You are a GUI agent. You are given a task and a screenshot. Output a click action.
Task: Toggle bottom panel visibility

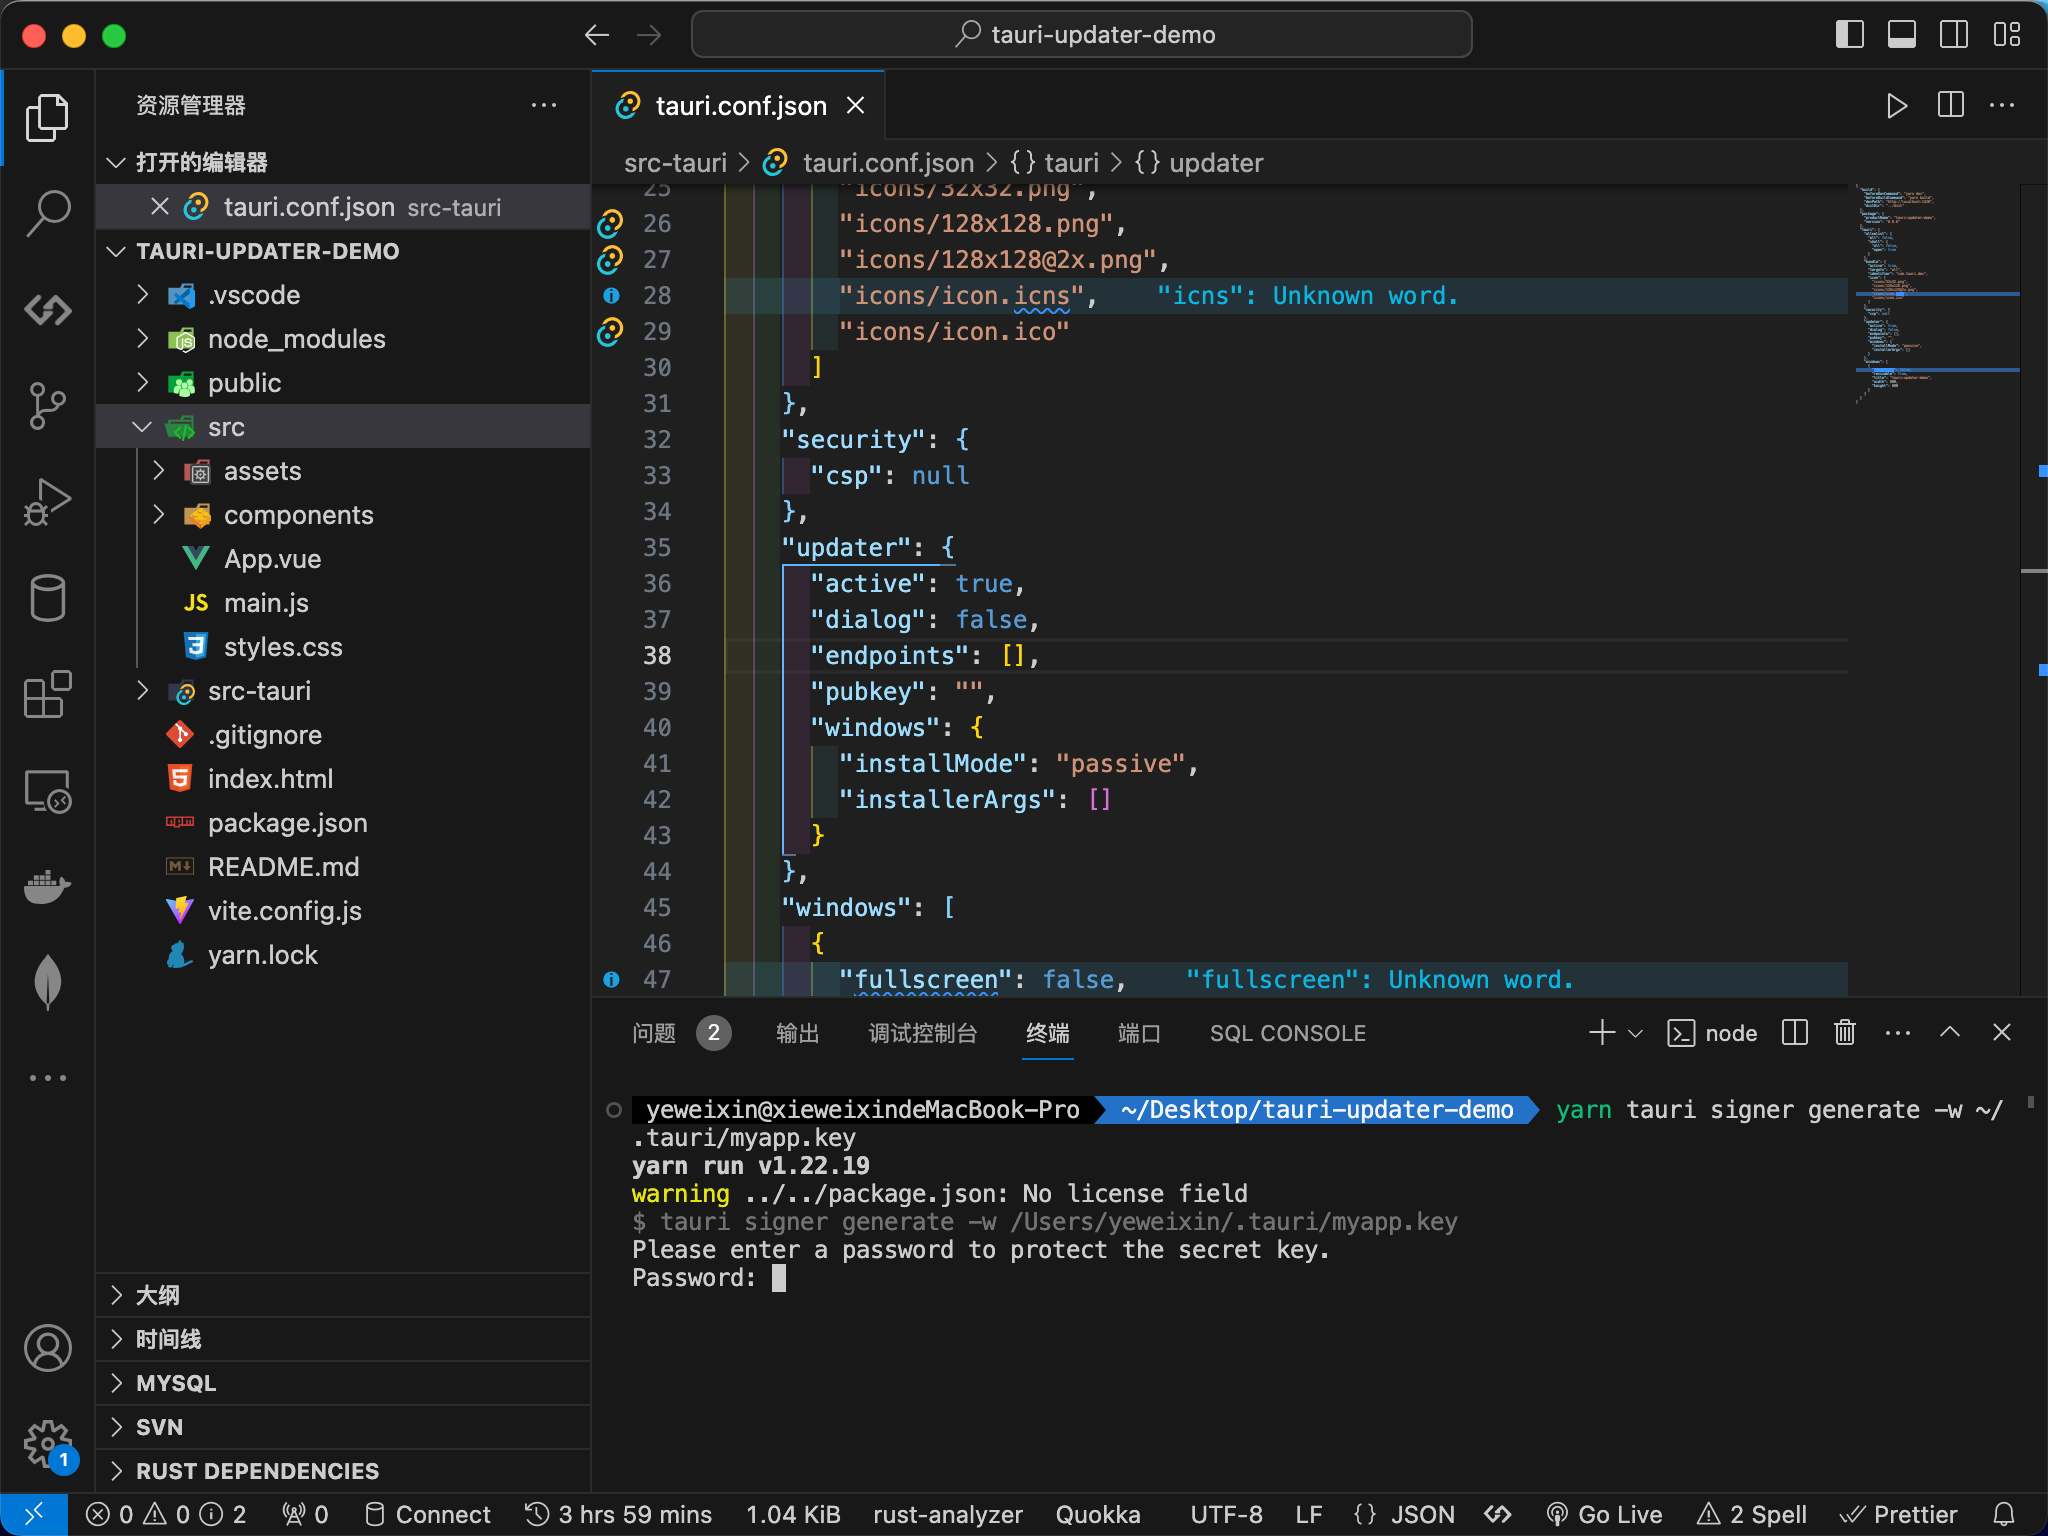1902,35
